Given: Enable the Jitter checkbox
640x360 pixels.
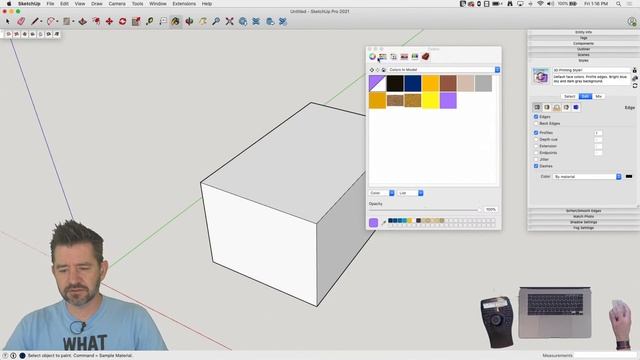Looking at the screenshot, I should (536, 159).
